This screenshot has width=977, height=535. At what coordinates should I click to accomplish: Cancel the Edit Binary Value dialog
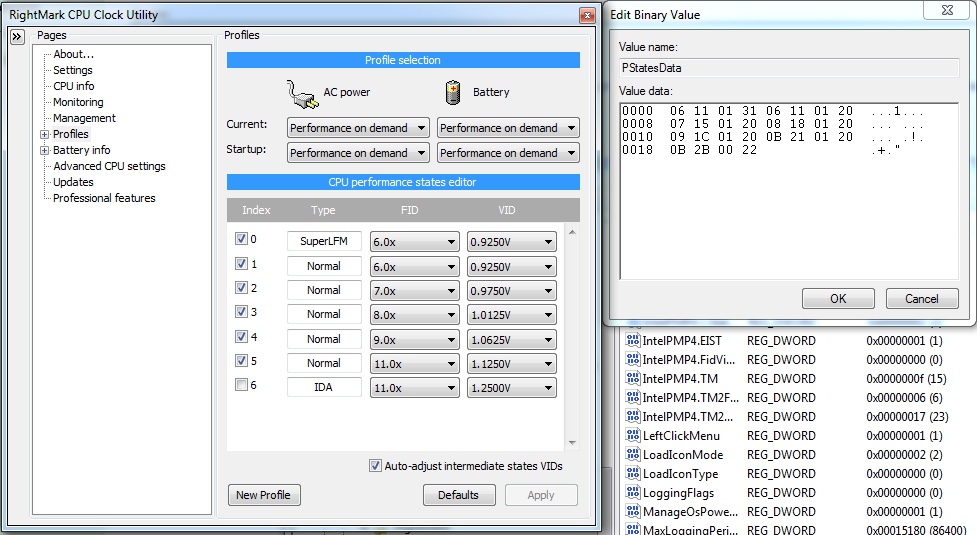click(x=922, y=298)
